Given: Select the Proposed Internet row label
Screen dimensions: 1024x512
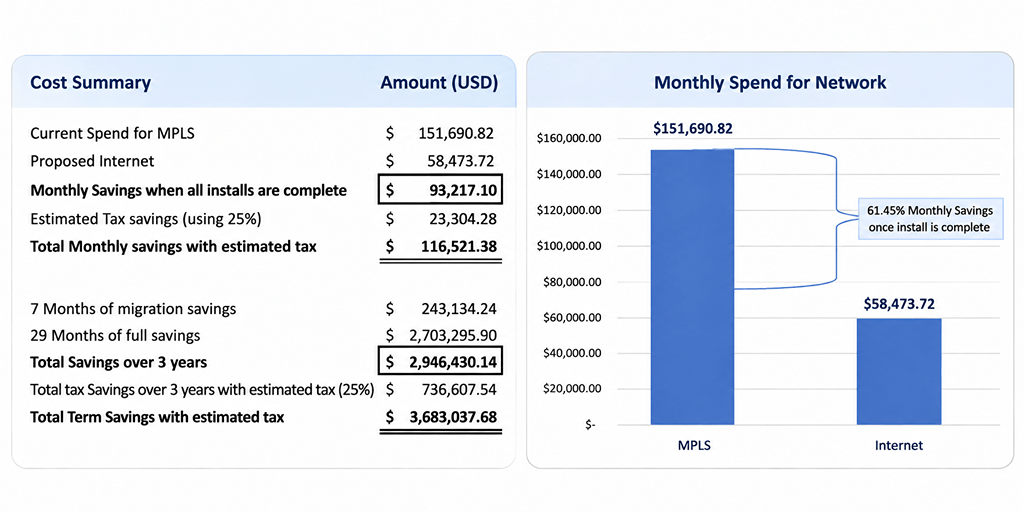Looking at the screenshot, I should point(92,161).
